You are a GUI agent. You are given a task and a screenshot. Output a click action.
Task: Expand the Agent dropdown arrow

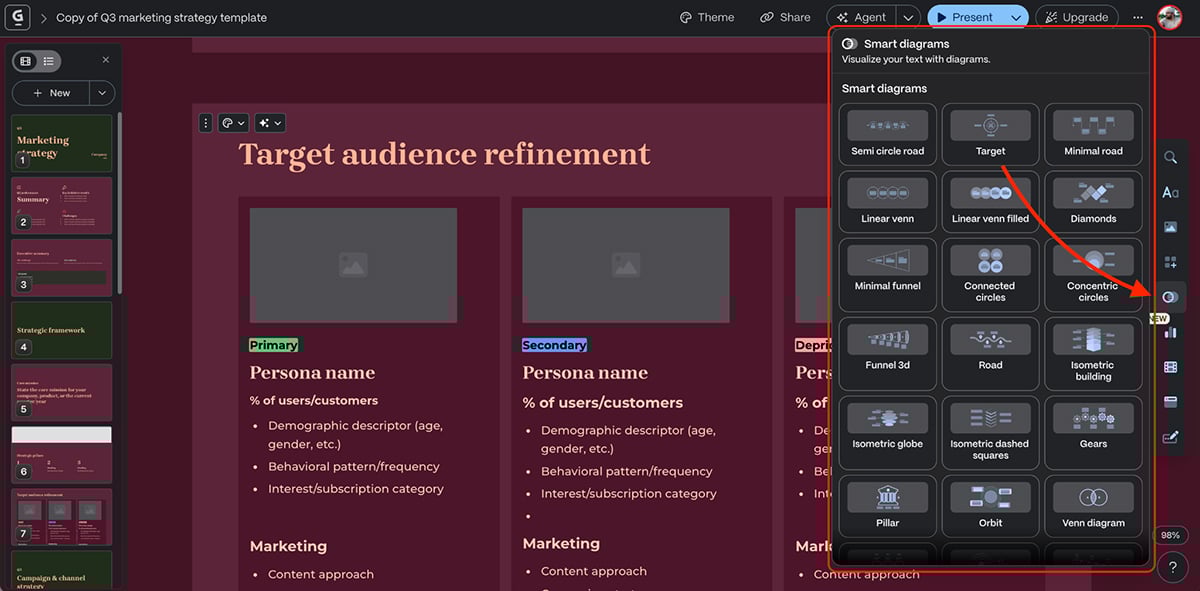point(908,17)
